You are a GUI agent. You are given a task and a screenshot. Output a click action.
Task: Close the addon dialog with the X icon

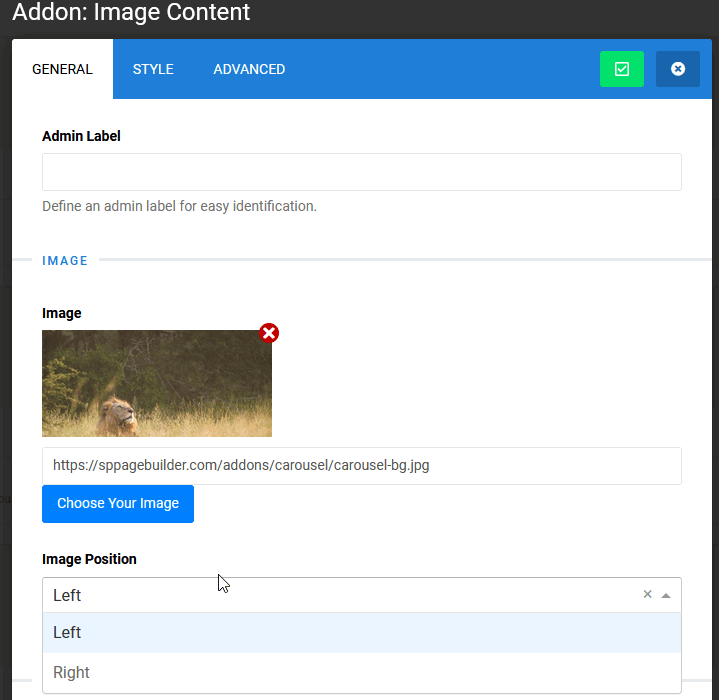coord(677,69)
